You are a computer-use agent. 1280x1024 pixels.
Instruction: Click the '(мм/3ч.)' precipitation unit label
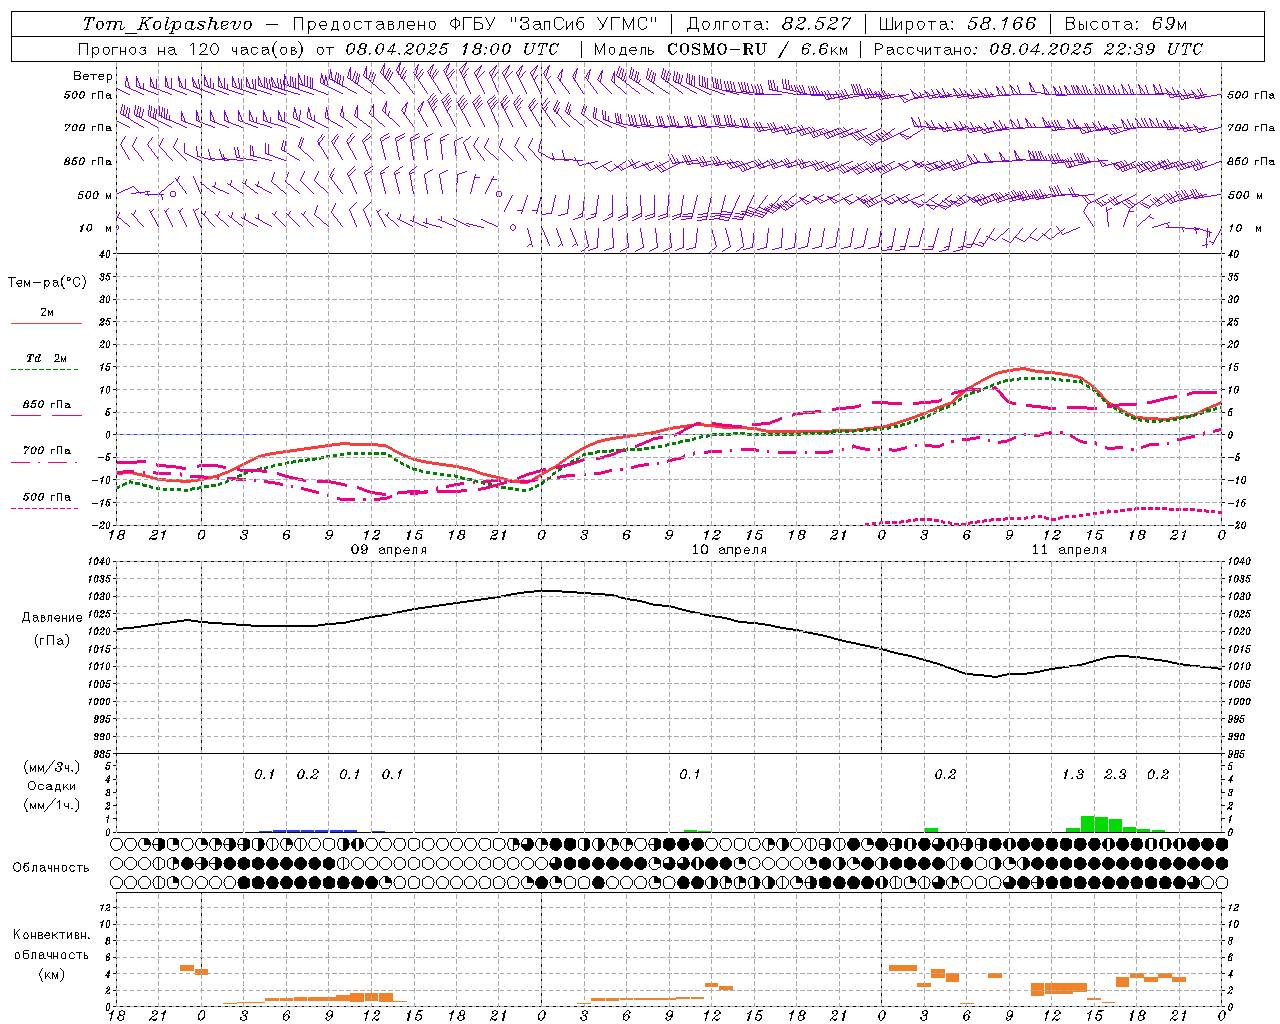coord(51,767)
